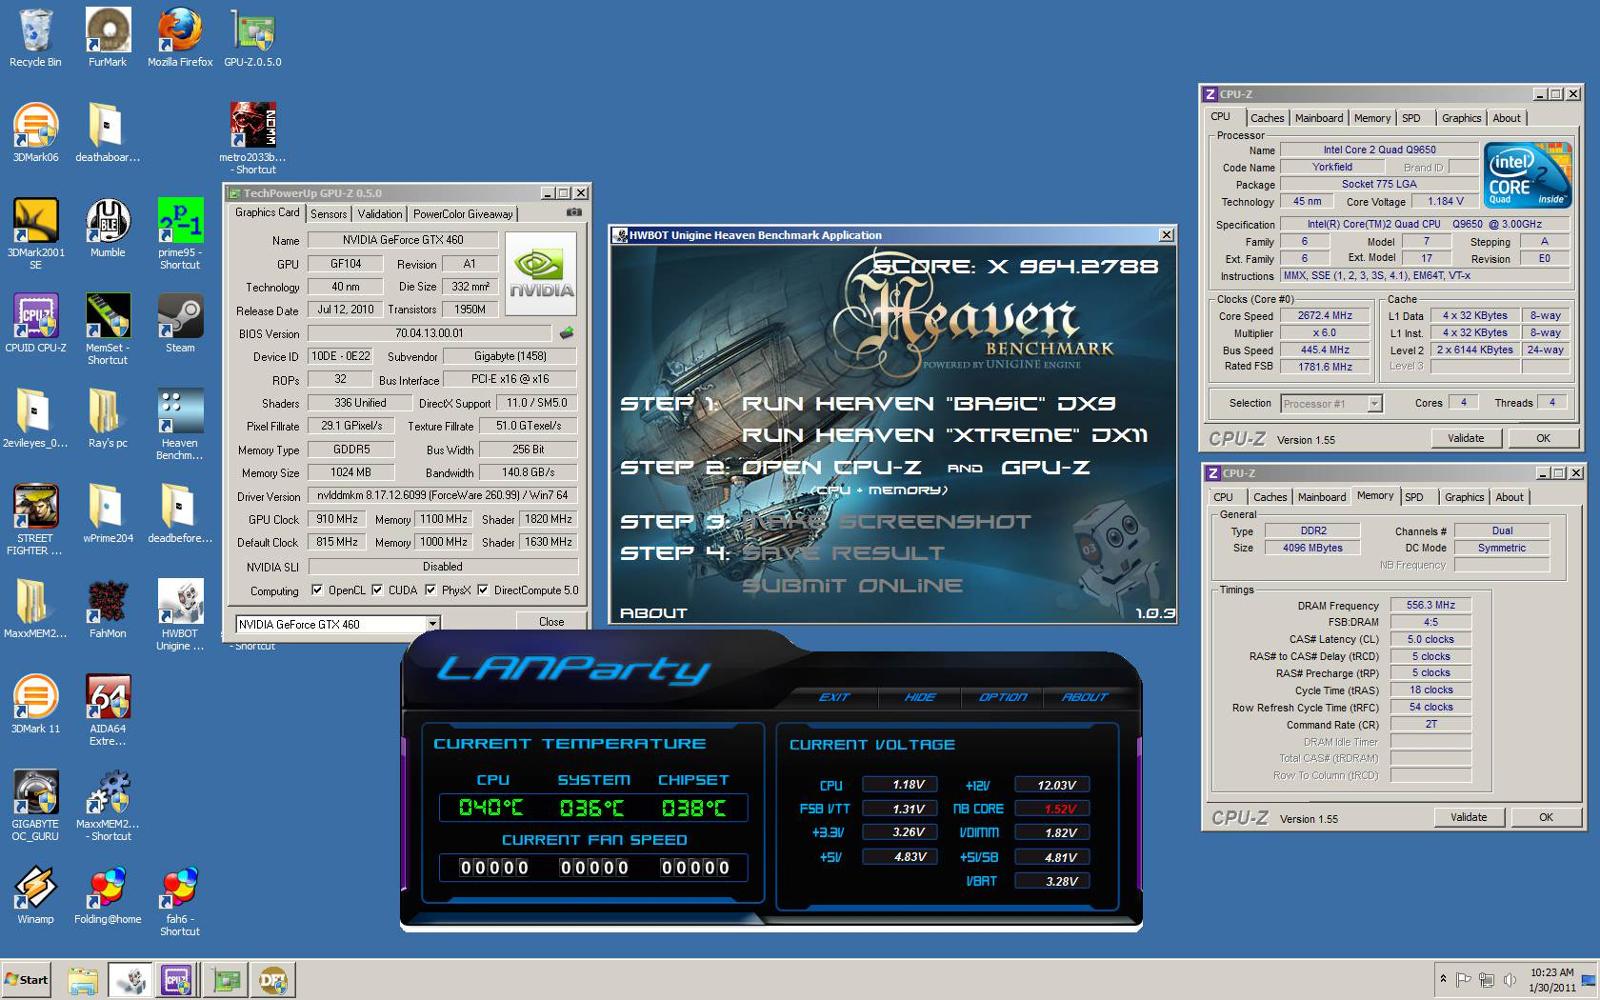Open Mainboard tab in top CPU-Z window

1319,118
